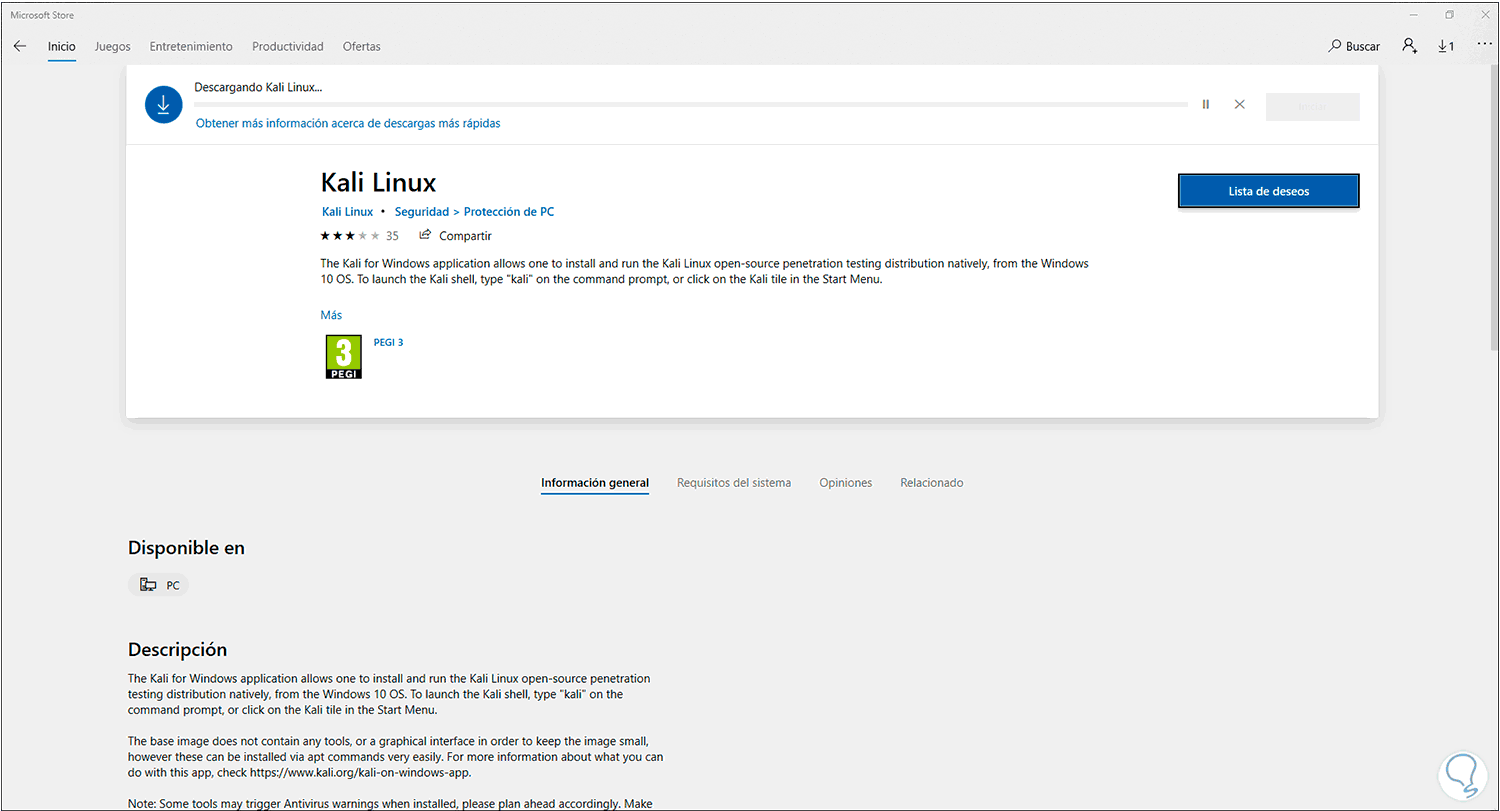The height and width of the screenshot is (811, 1500).
Task: Expand the description with Más
Action: click(x=331, y=315)
